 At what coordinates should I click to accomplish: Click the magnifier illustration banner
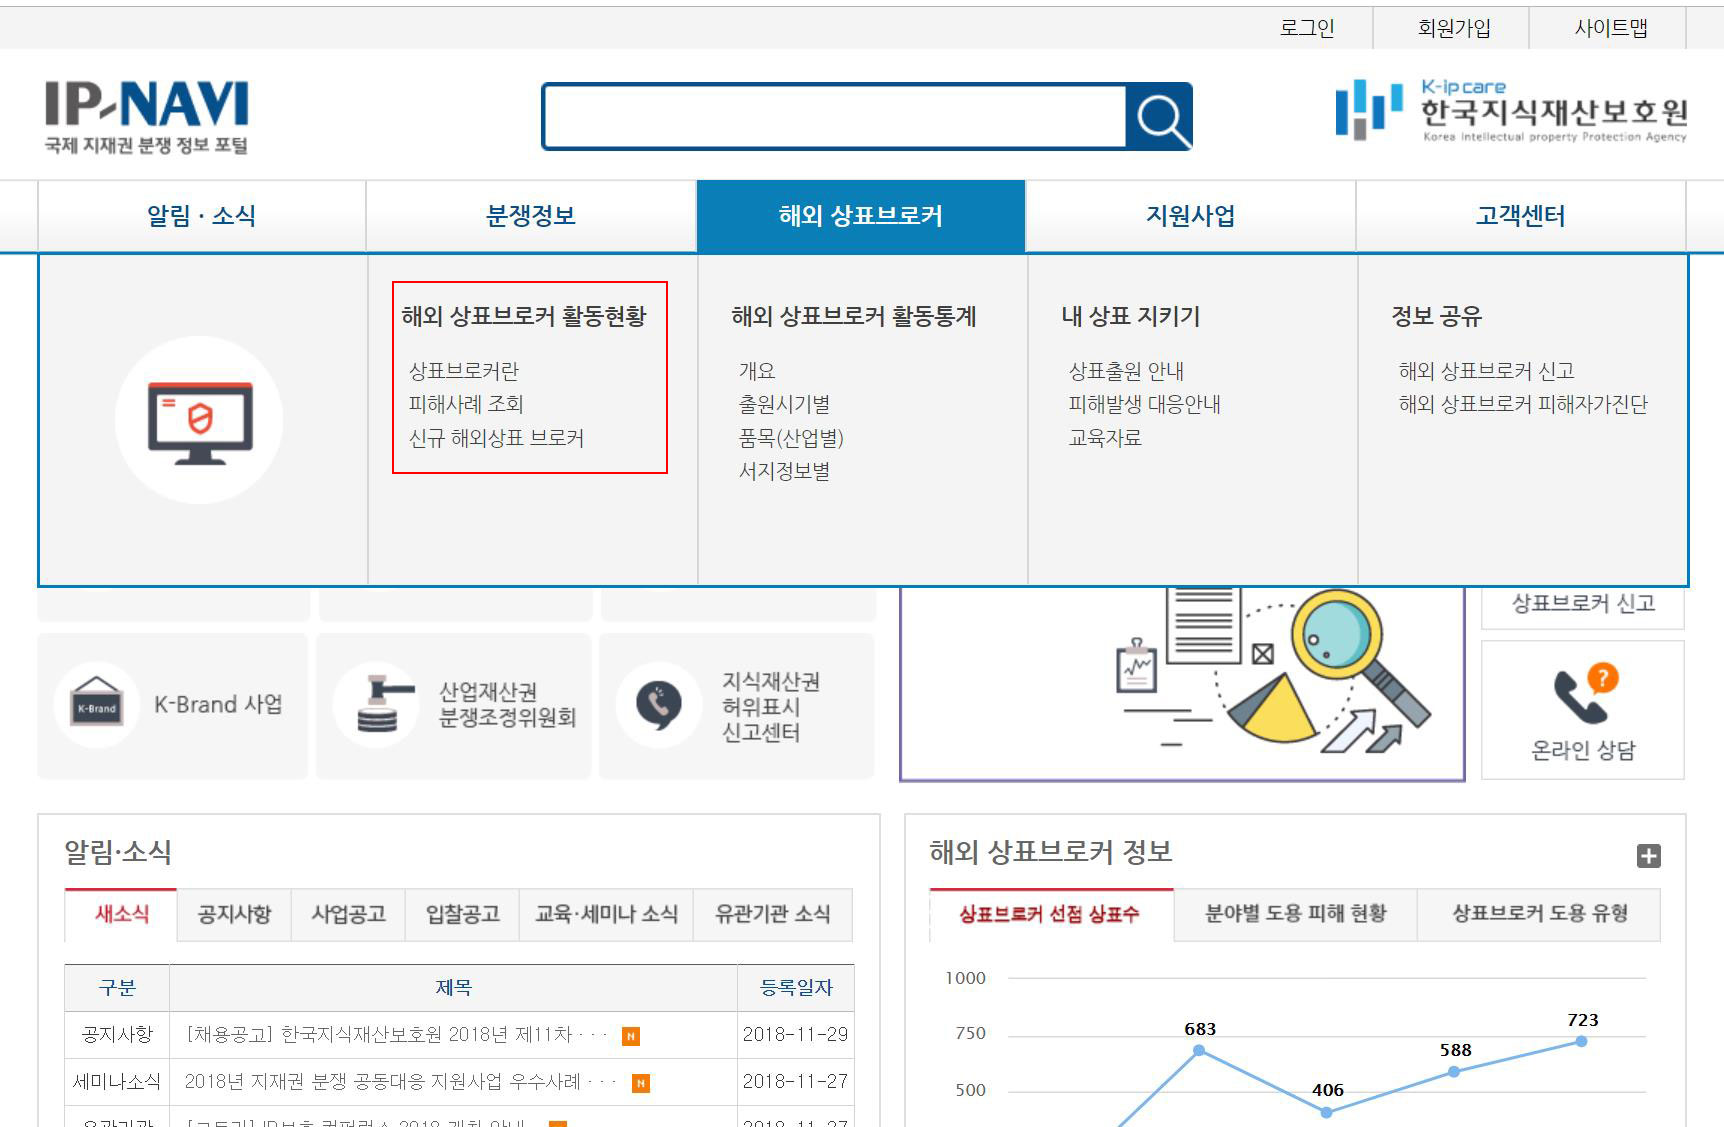click(x=1182, y=683)
